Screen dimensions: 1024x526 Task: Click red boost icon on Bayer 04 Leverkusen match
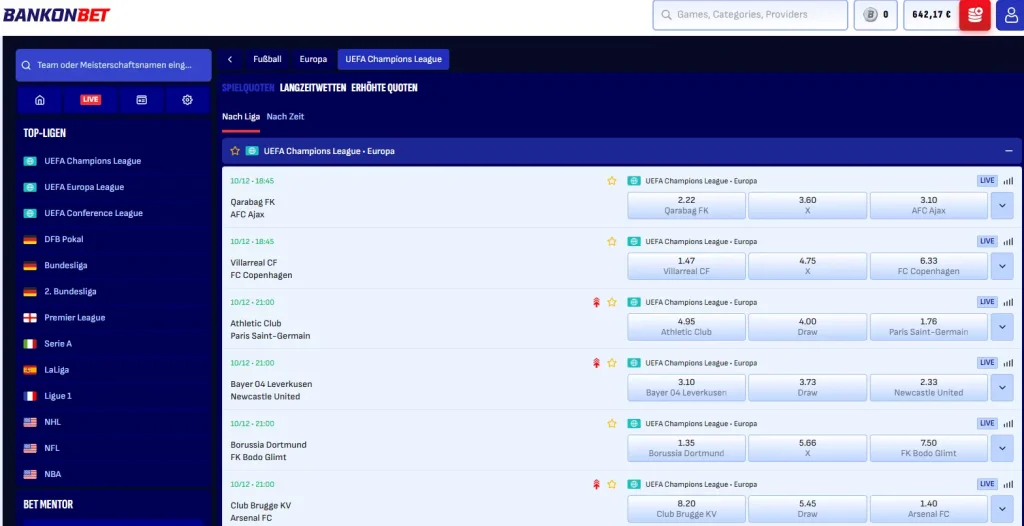click(596, 363)
